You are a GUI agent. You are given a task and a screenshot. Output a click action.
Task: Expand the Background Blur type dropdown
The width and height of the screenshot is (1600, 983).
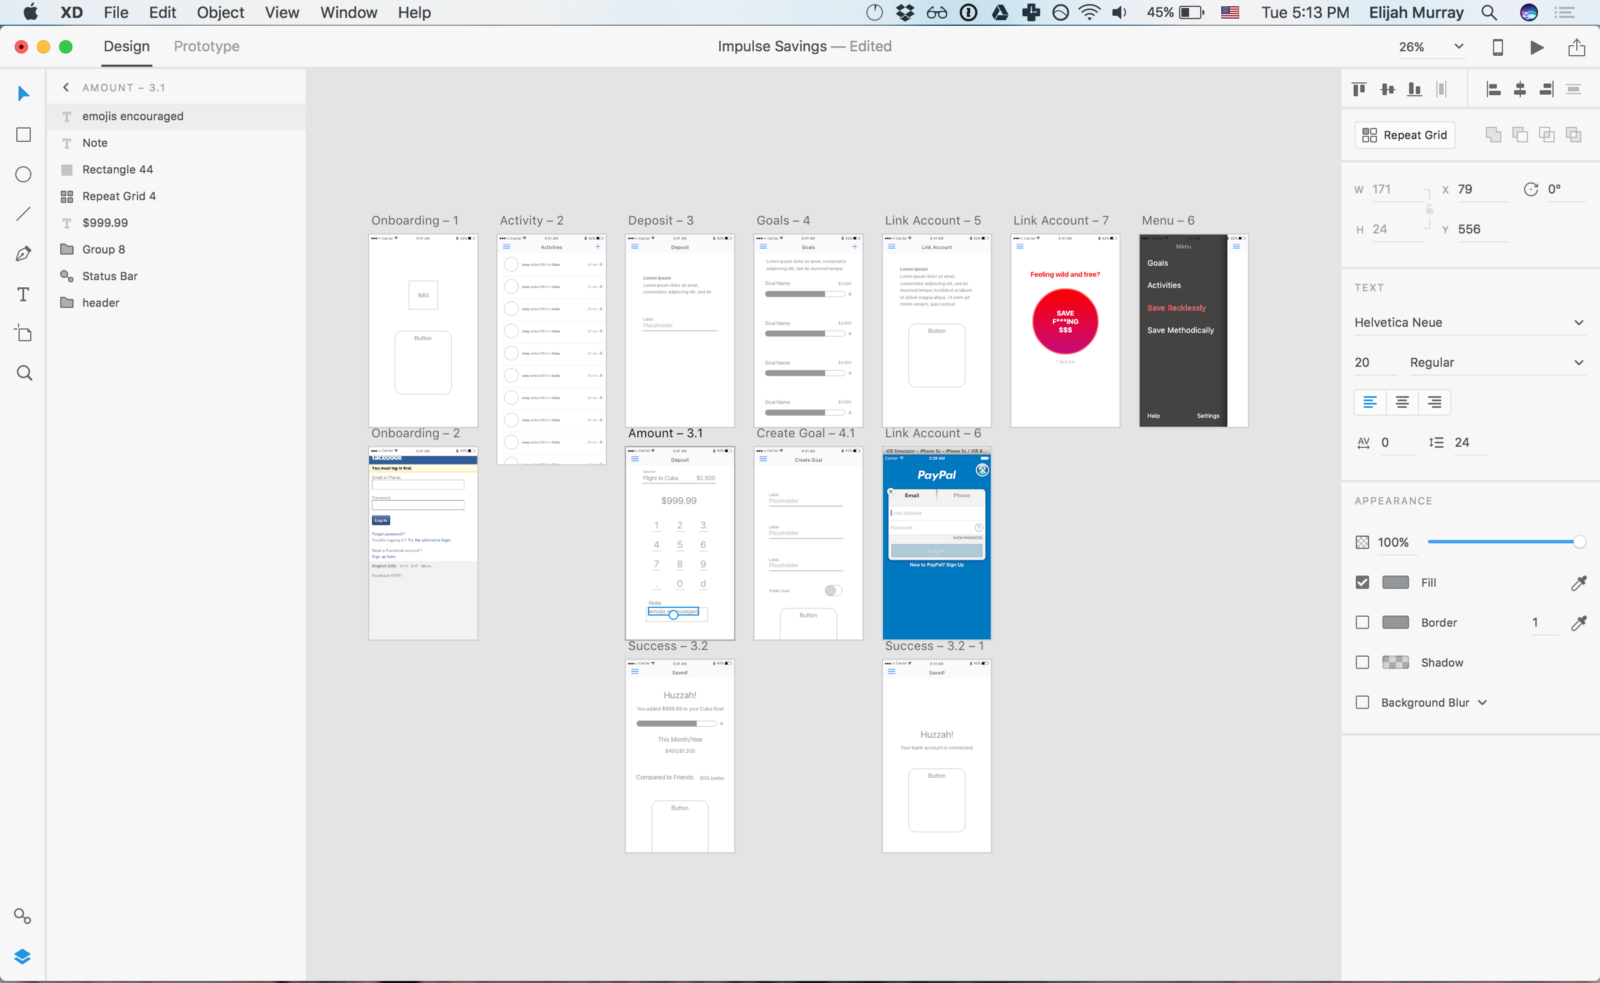pos(1482,703)
